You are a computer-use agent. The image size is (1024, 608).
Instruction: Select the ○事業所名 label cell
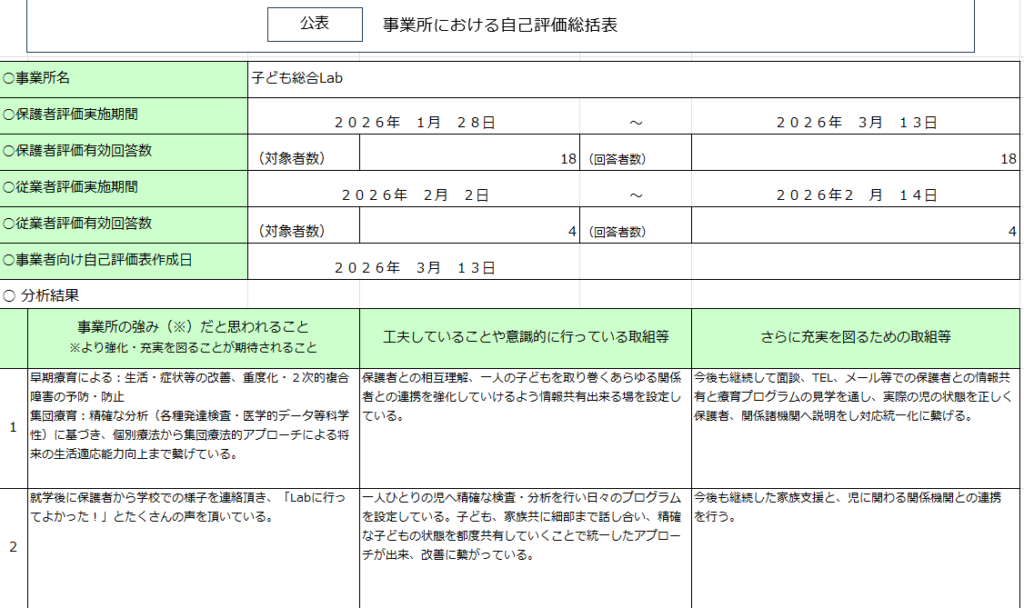click(x=124, y=78)
